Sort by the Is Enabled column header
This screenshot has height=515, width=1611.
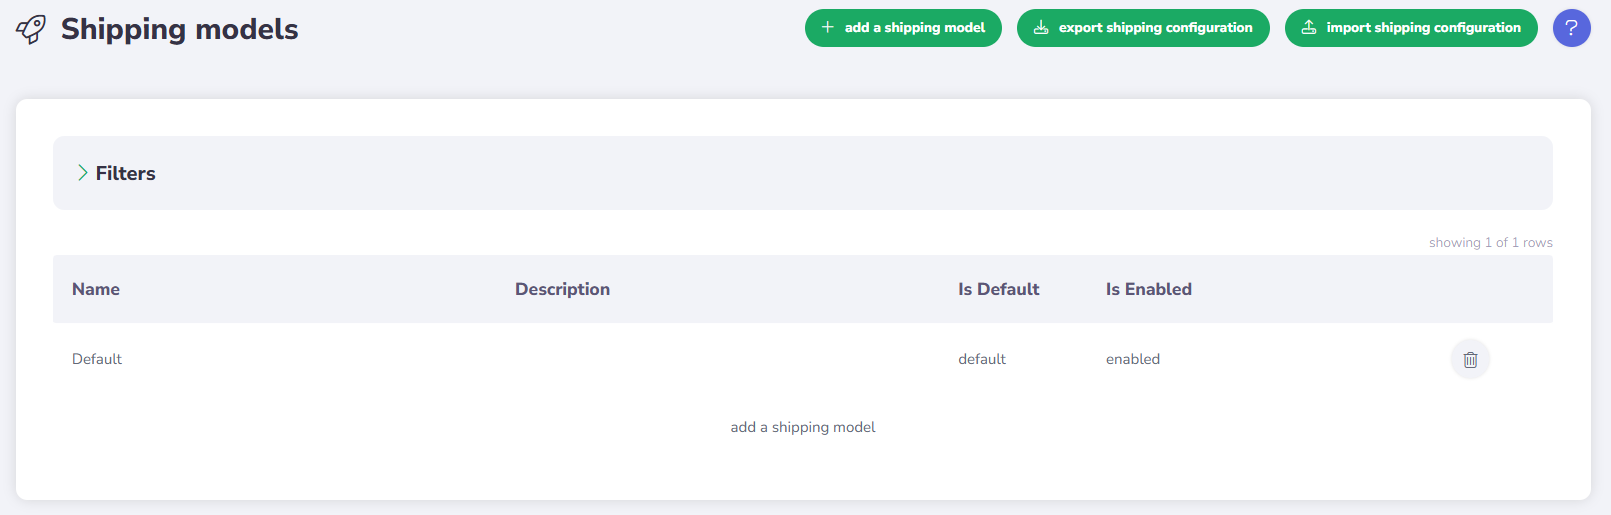(1148, 289)
